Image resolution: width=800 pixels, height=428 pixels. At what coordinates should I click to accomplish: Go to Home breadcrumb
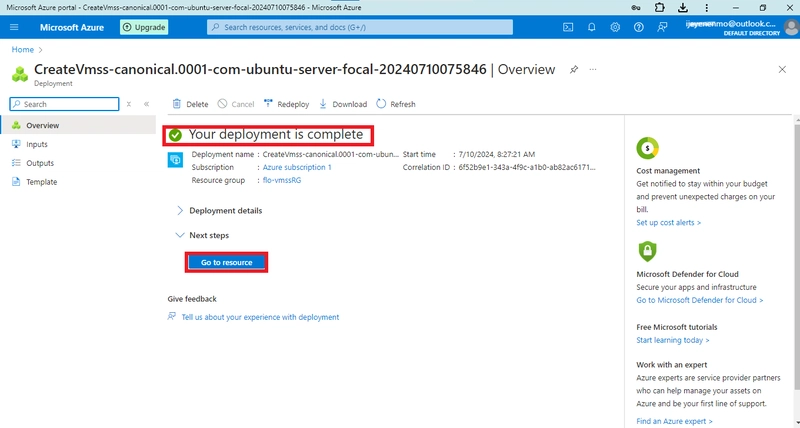[23, 49]
